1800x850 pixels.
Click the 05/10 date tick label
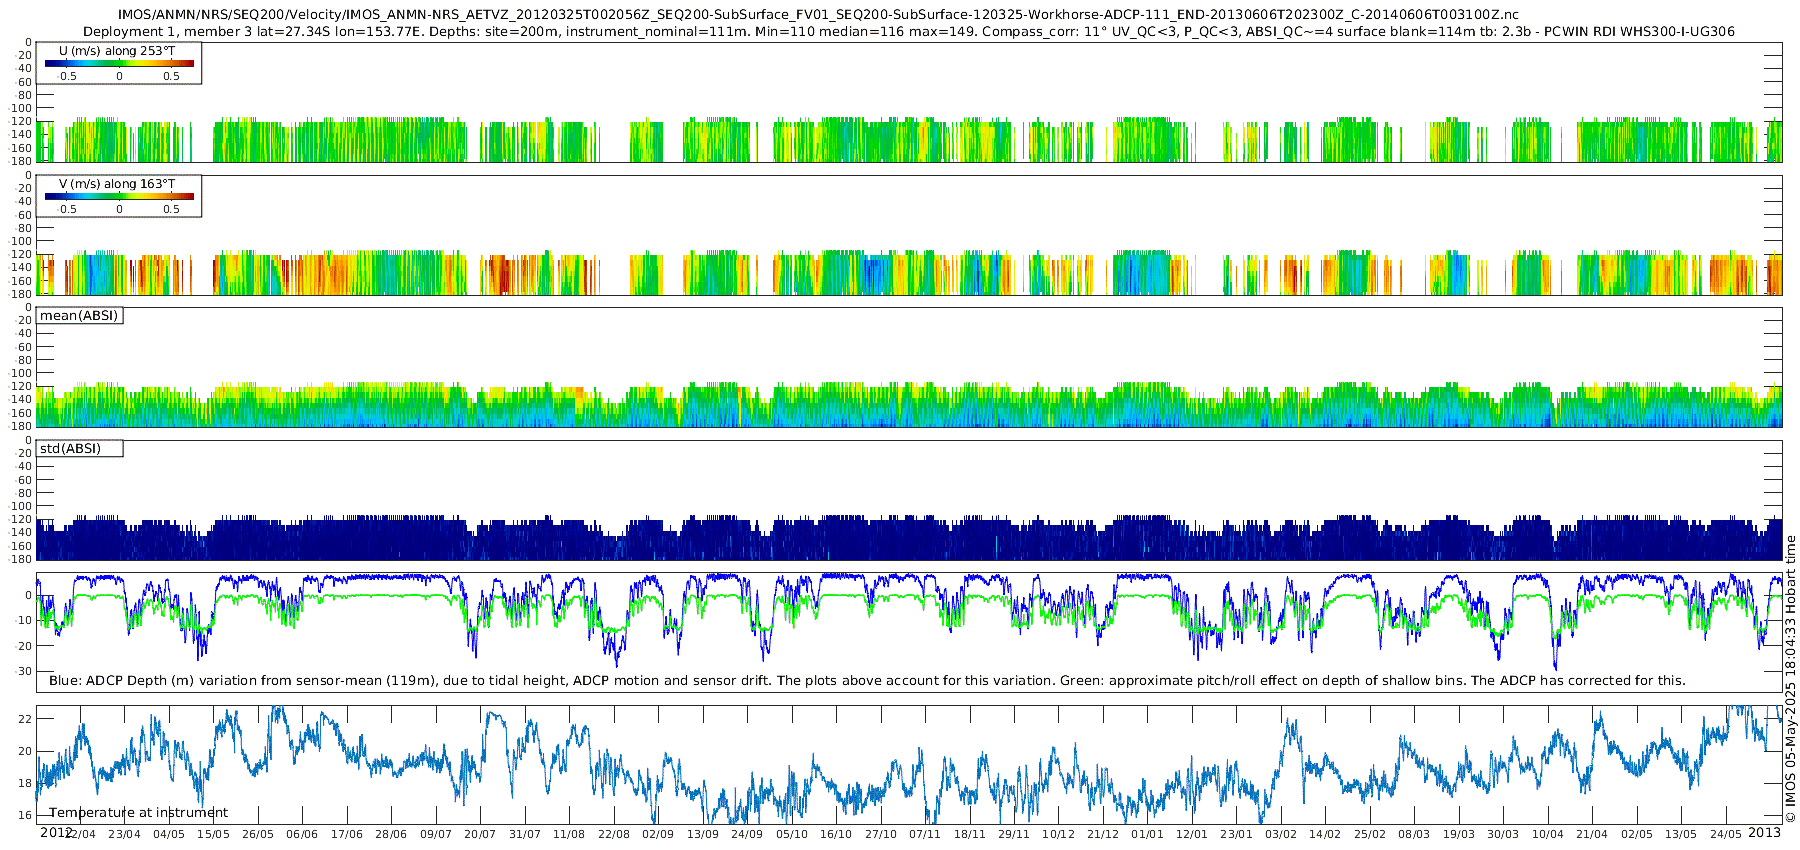(792, 834)
